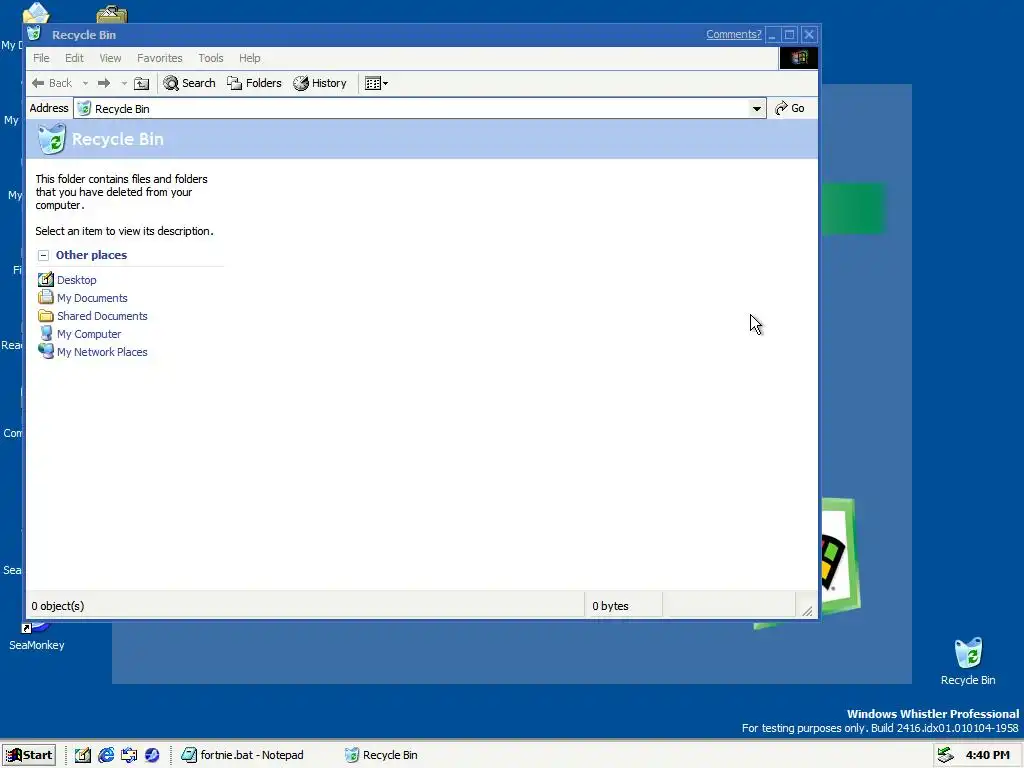Click Show Desktop quick launch icon

[x=82, y=755]
